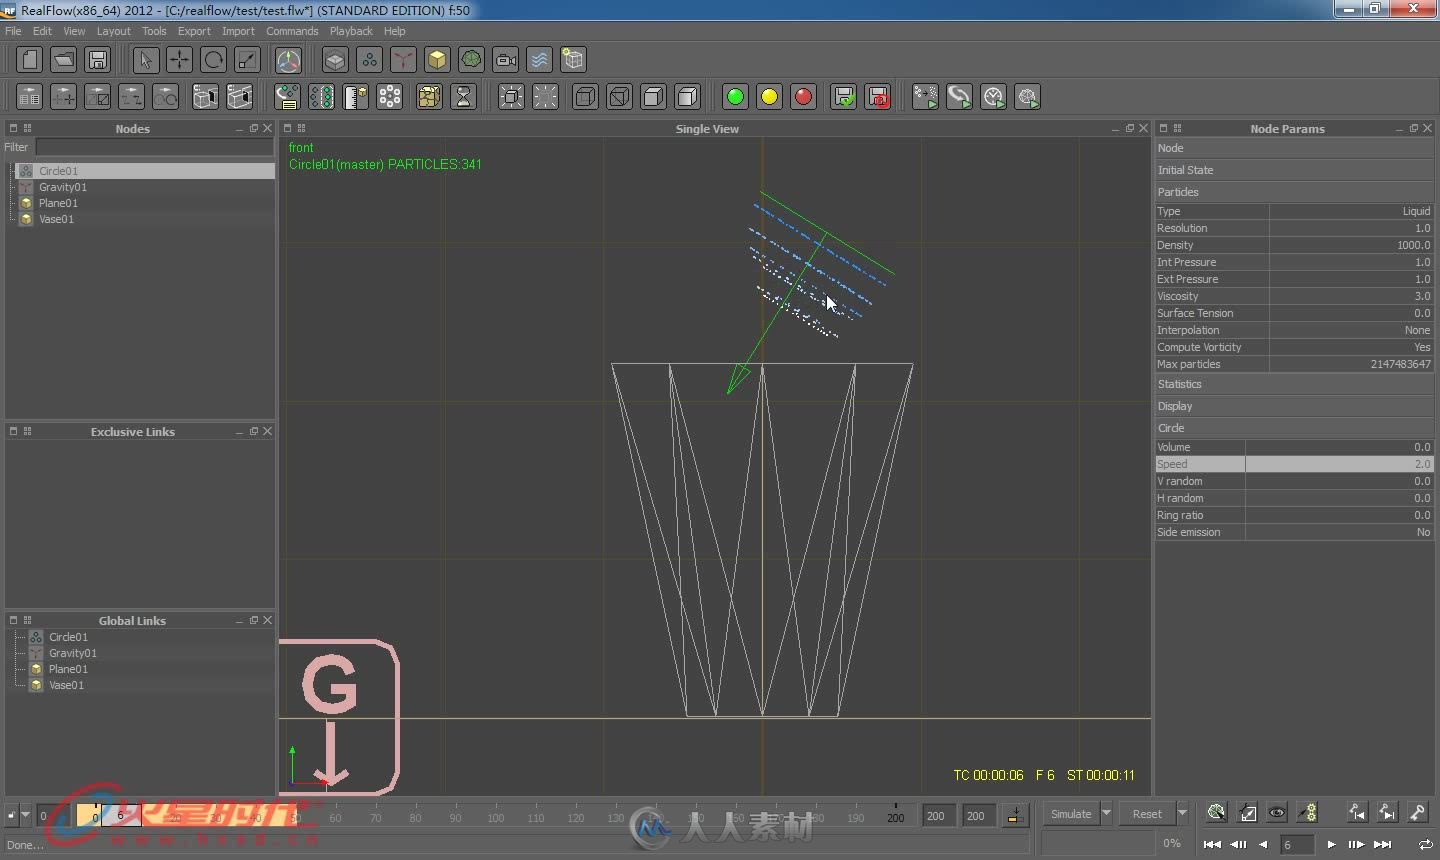Image resolution: width=1440 pixels, height=860 pixels.
Task: Open the Edit menu
Action: click(42, 31)
